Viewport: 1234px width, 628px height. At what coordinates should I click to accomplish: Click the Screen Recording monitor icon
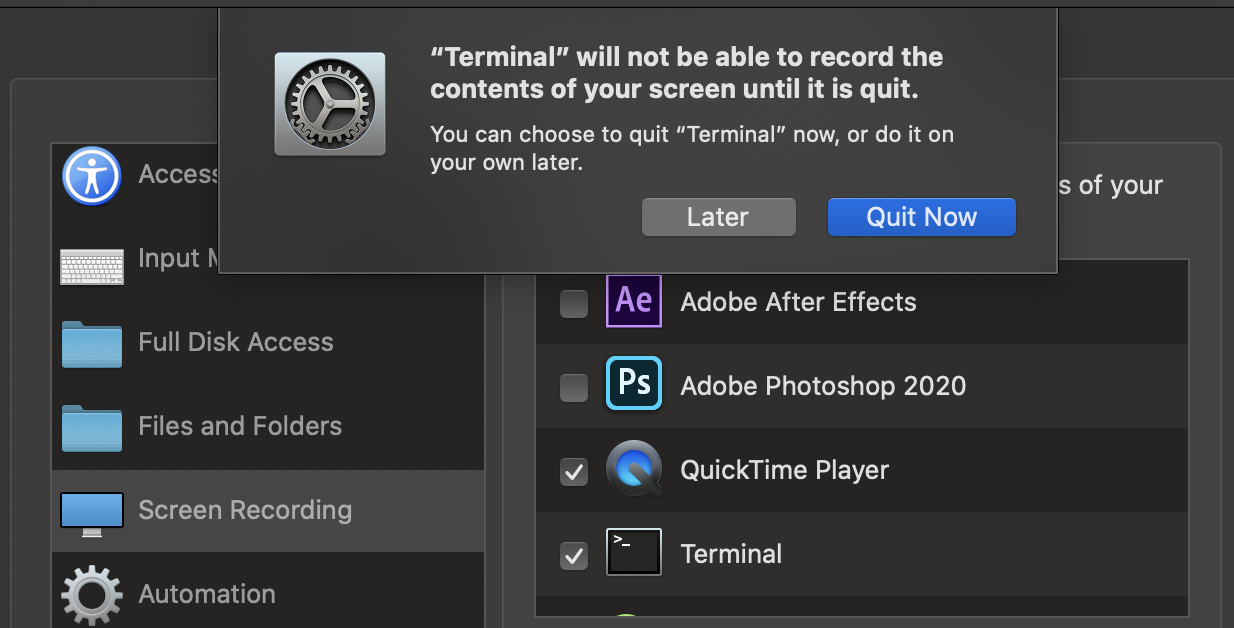[92, 511]
